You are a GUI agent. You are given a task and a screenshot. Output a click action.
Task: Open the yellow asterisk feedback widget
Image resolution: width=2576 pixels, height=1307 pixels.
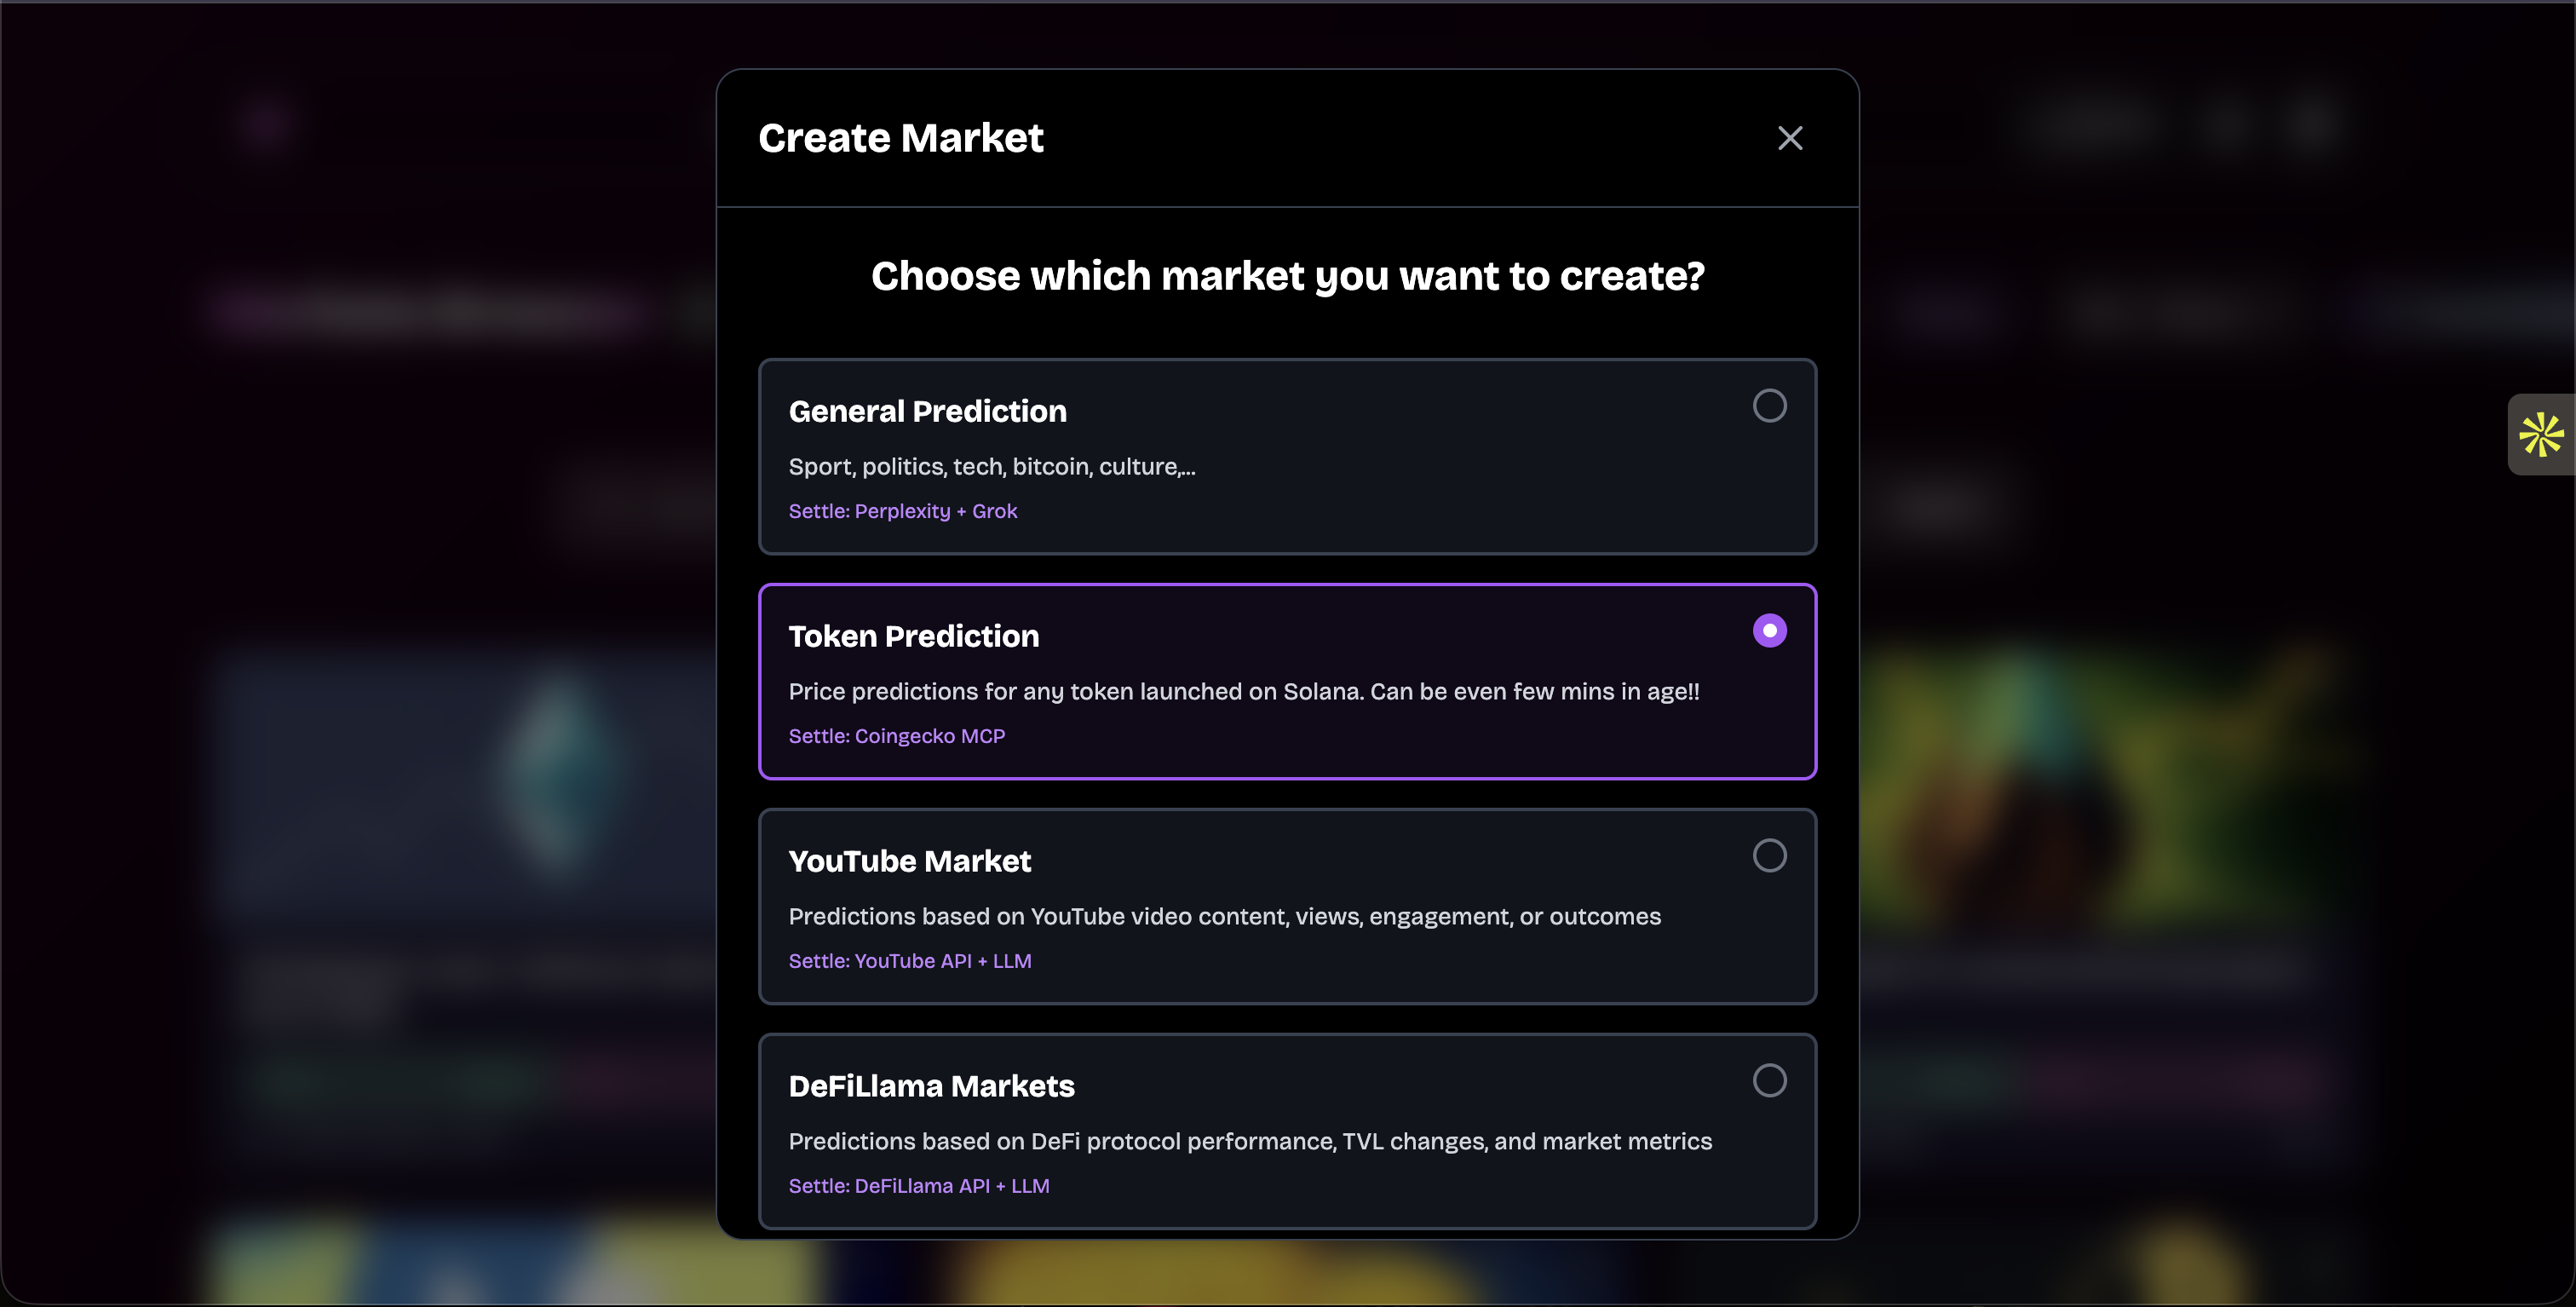[x=2541, y=435]
